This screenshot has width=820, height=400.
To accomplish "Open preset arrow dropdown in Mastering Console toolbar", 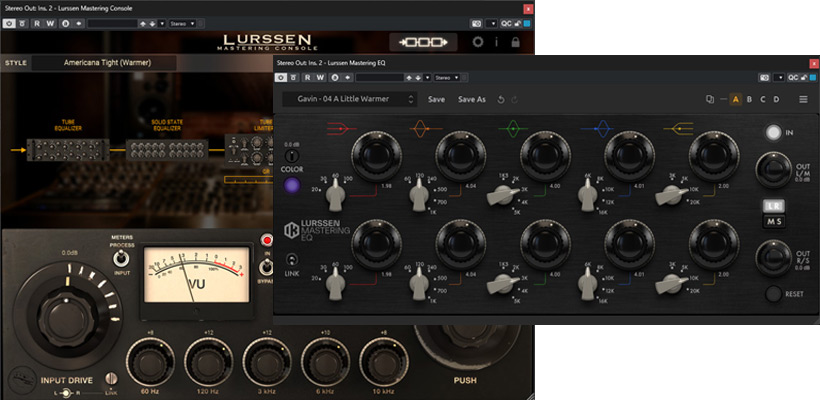I will (x=162, y=24).
